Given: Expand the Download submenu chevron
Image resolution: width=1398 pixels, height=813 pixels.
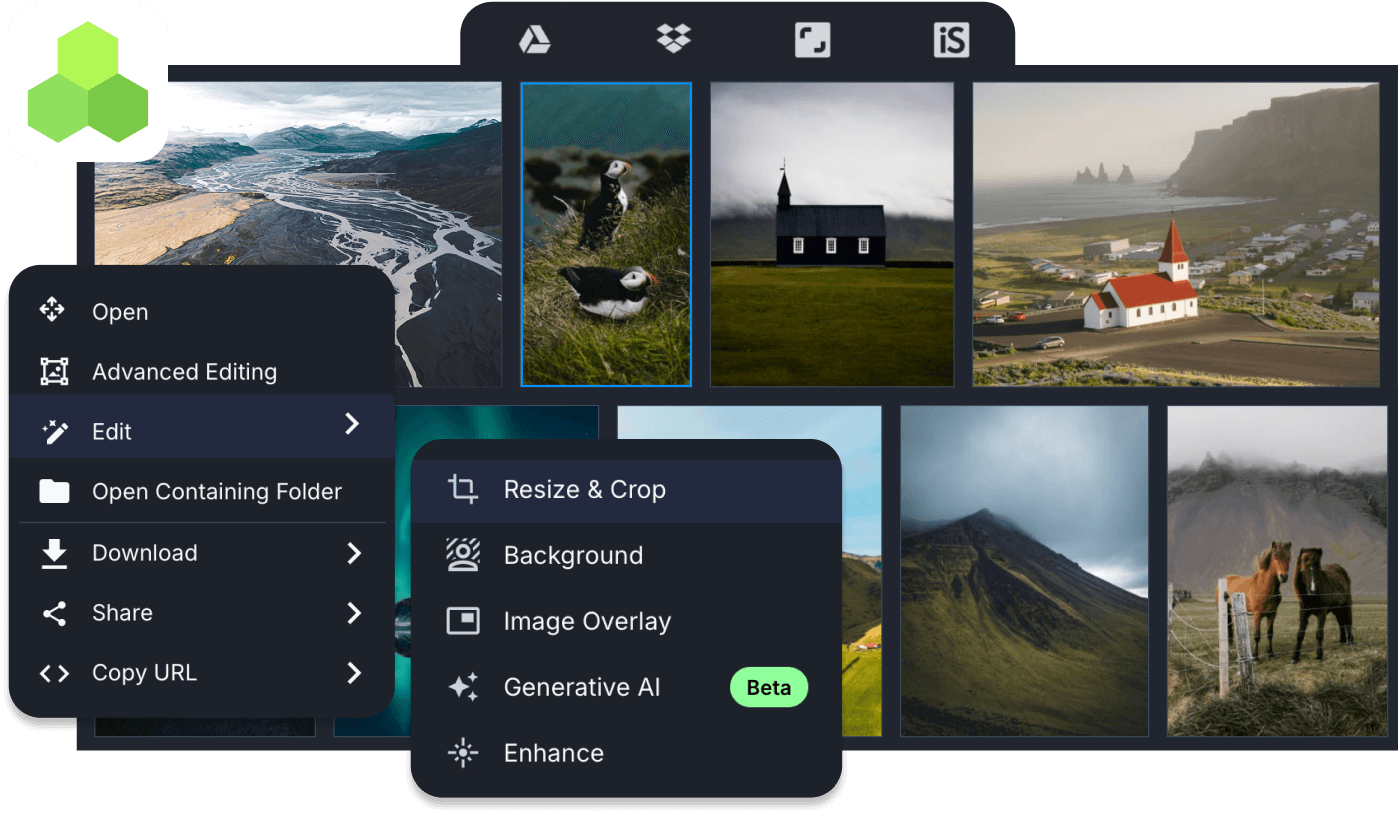Looking at the screenshot, I should pos(354,553).
